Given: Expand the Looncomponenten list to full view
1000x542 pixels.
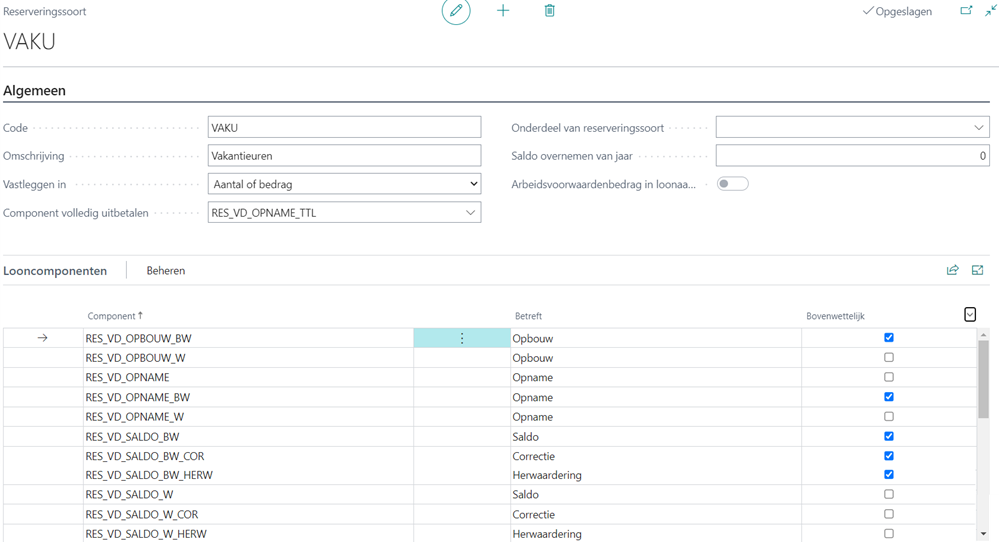Looking at the screenshot, I should tap(978, 270).
